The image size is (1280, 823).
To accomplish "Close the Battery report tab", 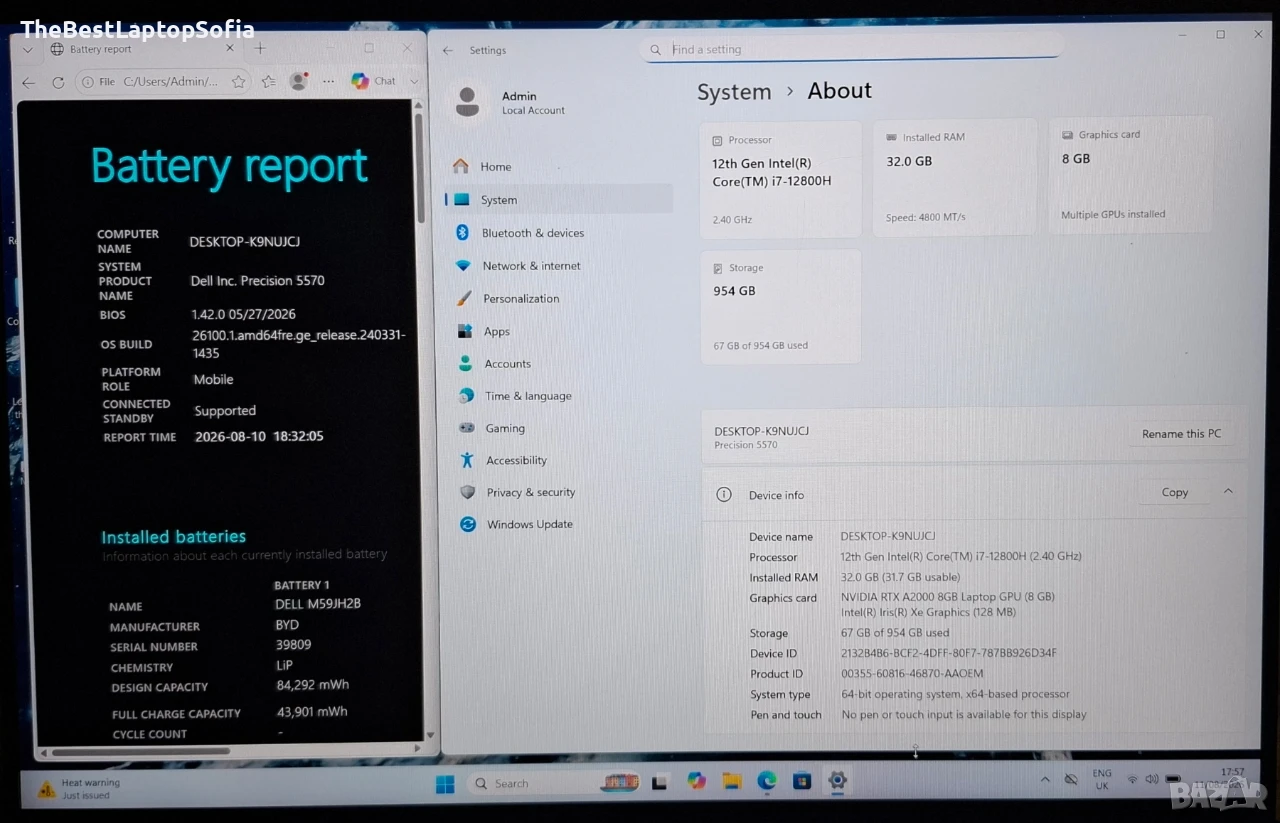I will (229, 48).
